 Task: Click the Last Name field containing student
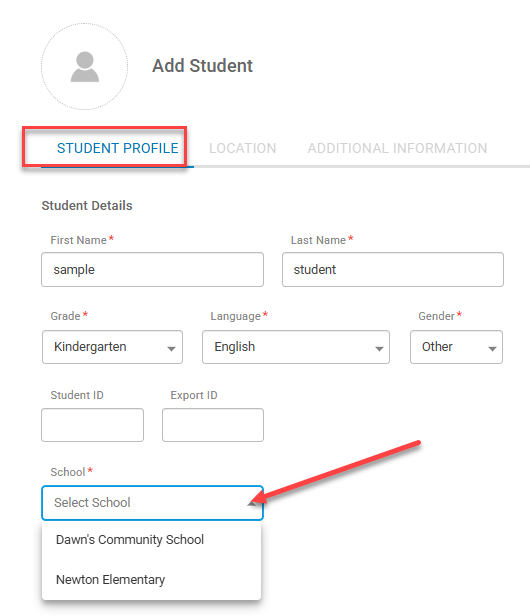point(393,270)
